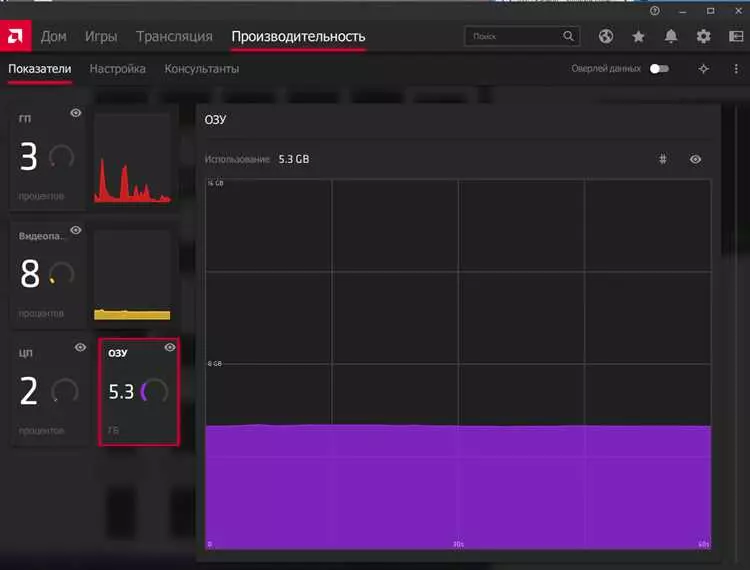750x570 pixels.
Task: Click the Оверлей данных label
Action: [606, 69]
